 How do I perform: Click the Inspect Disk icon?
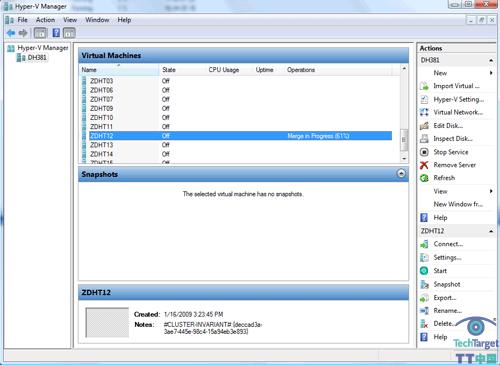(x=424, y=139)
